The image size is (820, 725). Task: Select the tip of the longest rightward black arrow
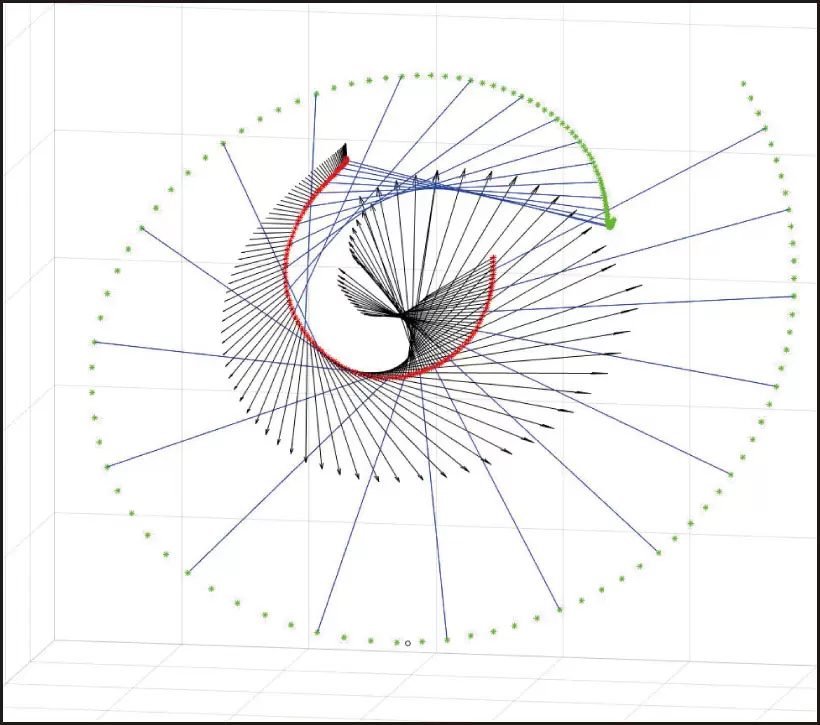click(641, 289)
